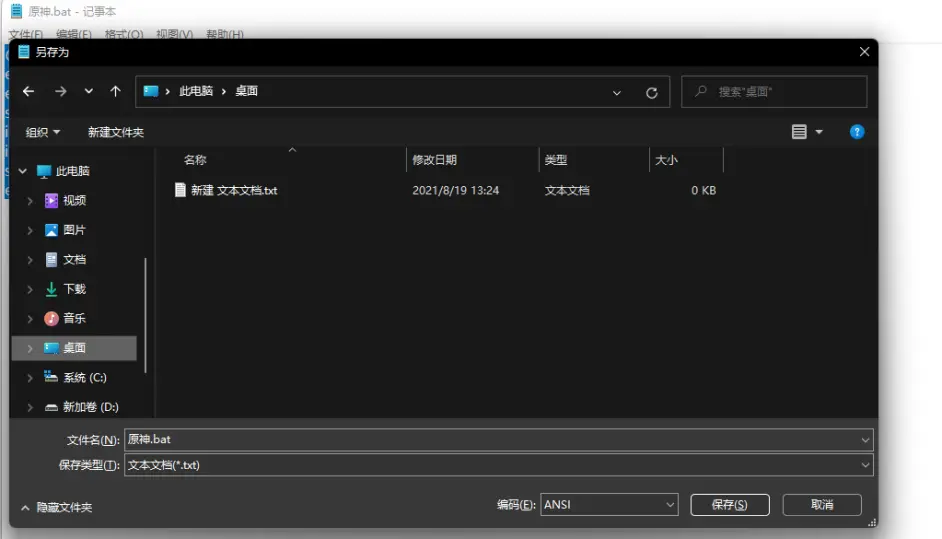Expand the address bar history dropdown

[616, 93]
